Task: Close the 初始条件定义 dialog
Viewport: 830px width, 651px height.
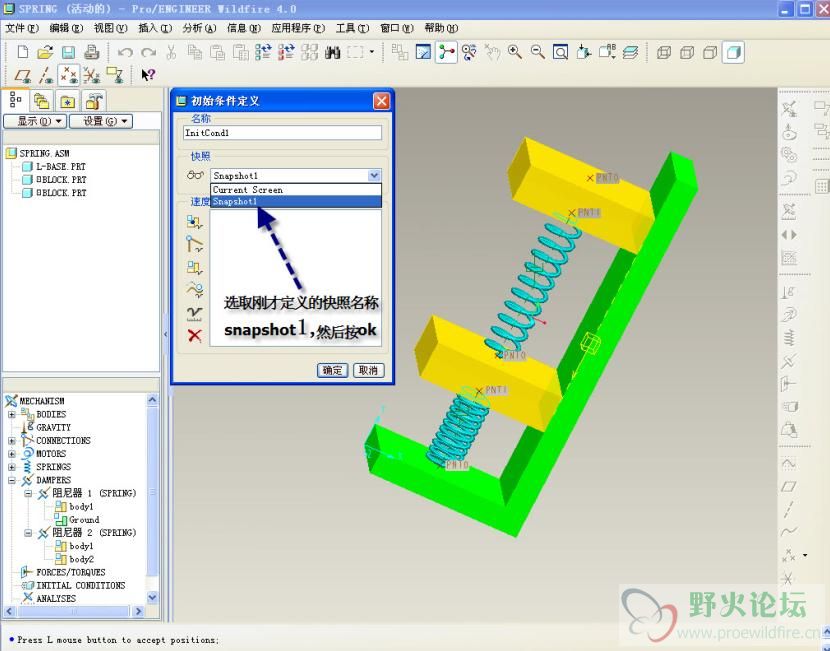Action: tap(381, 101)
